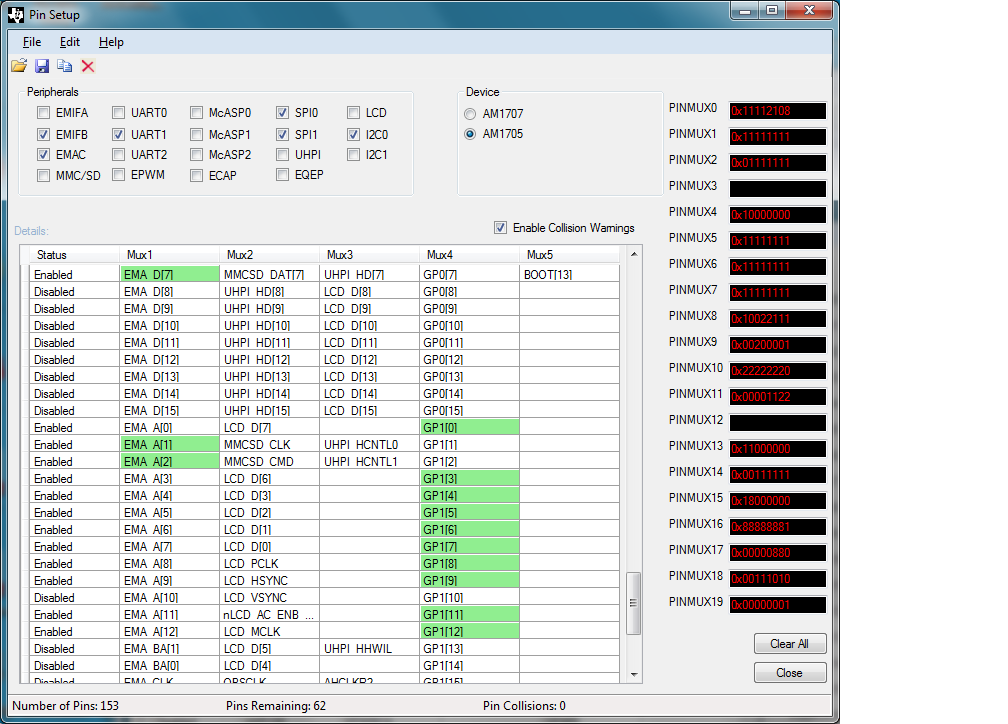Click the Pin Collisions status text

pyautogui.click(x=524, y=705)
